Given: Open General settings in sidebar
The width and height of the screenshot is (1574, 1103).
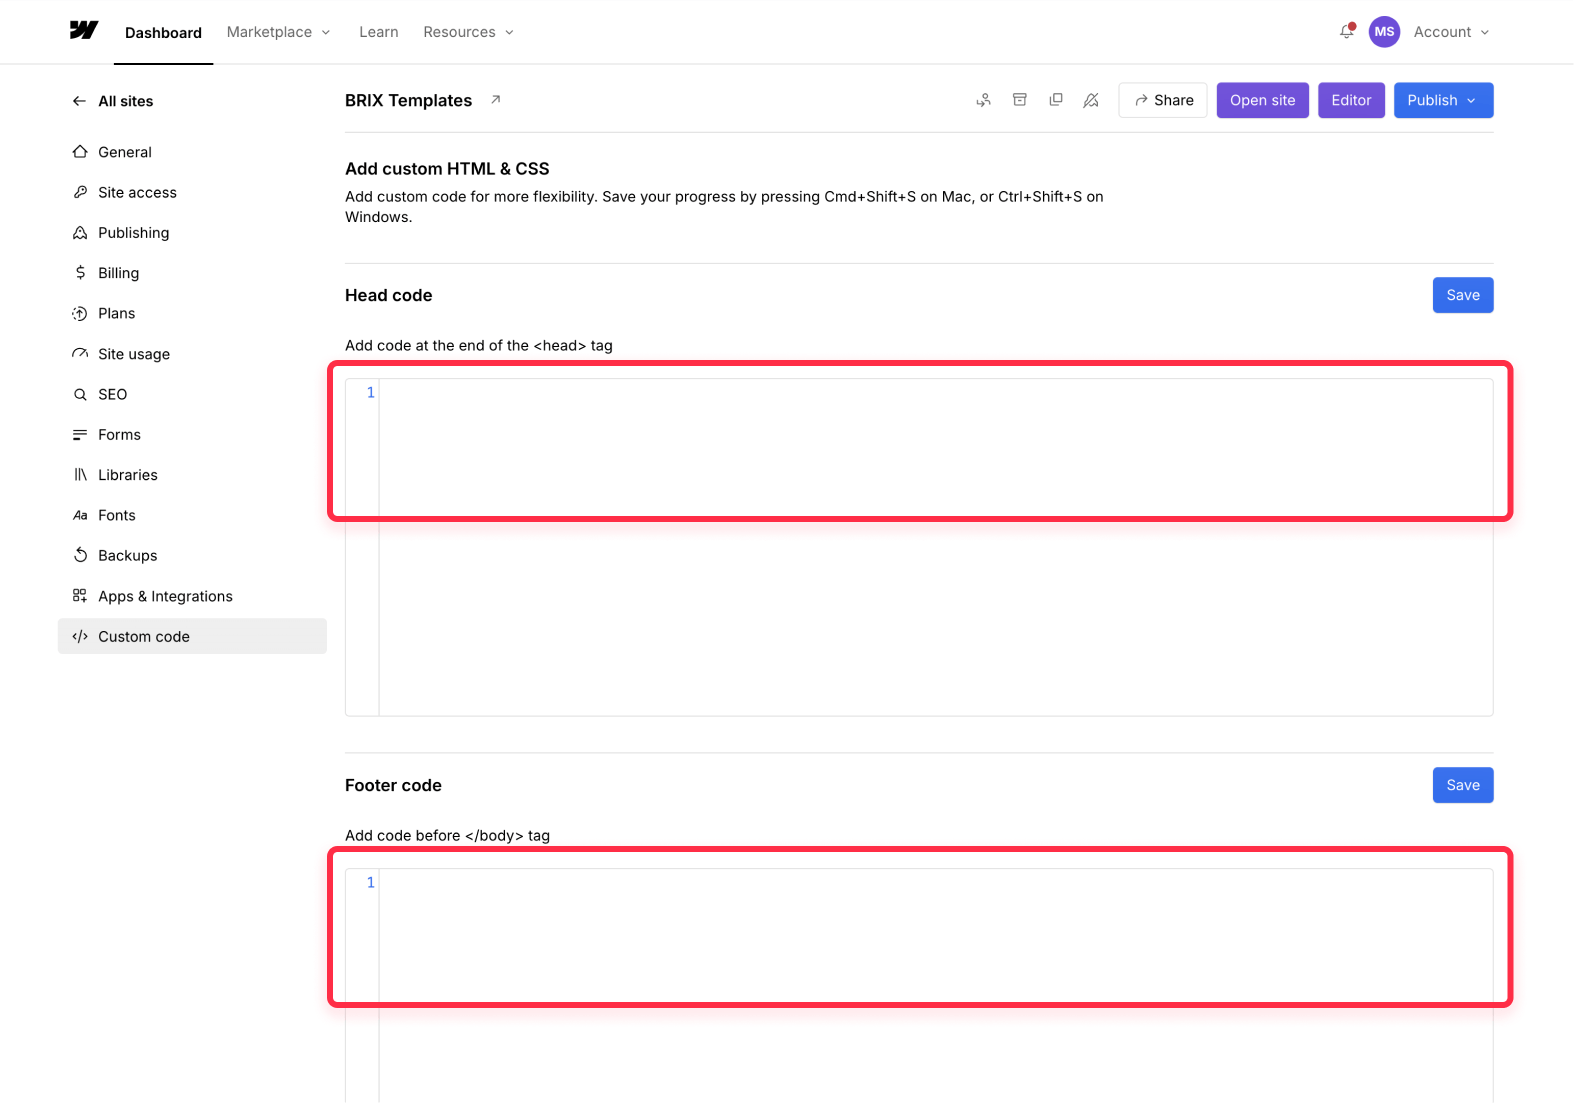Looking at the screenshot, I should pos(192,152).
